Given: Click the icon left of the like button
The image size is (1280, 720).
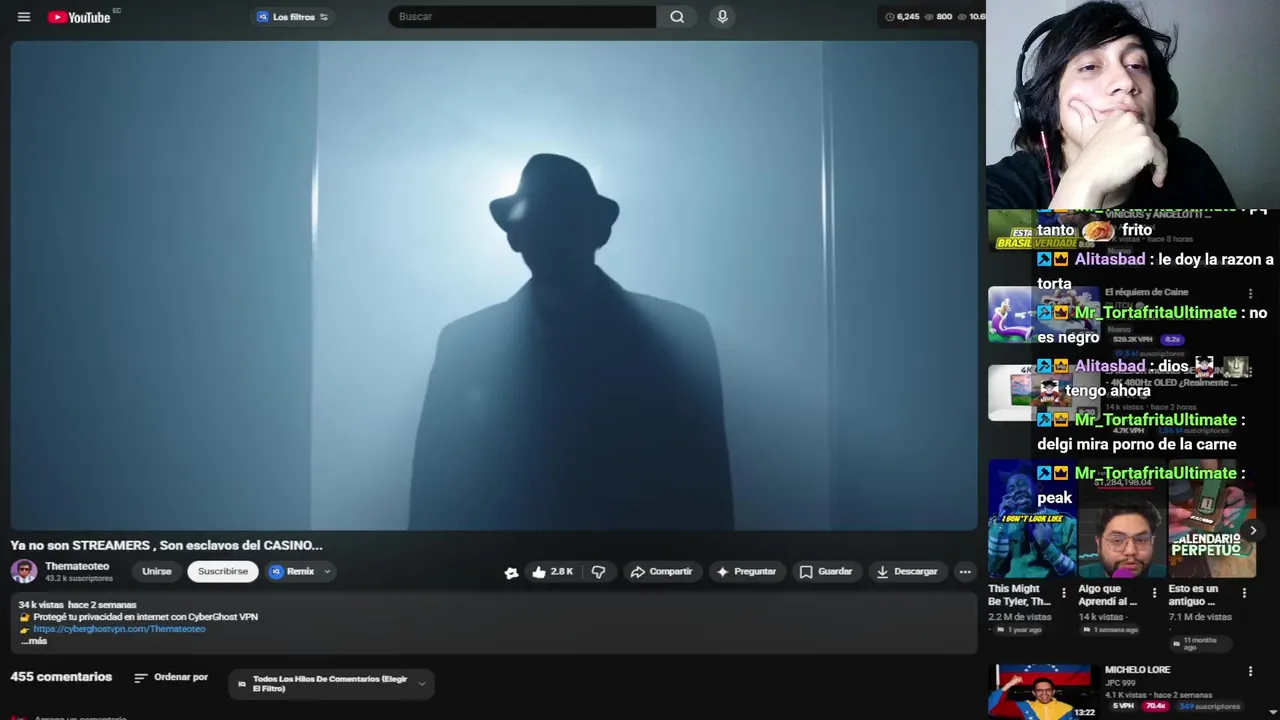Looking at the screenshot, I should click(511, 572).
